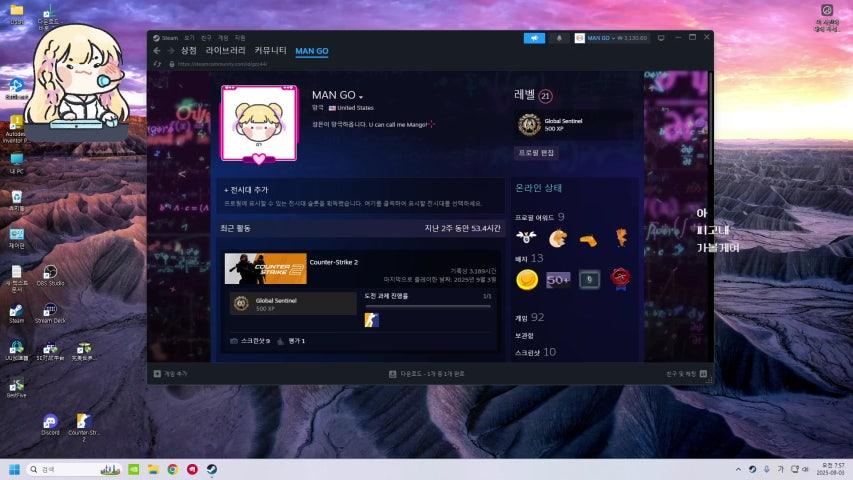This screenshot has width=853, height=480.
Task: Expand the arrow next to MAN GO profile name
Action: point(361,96)
